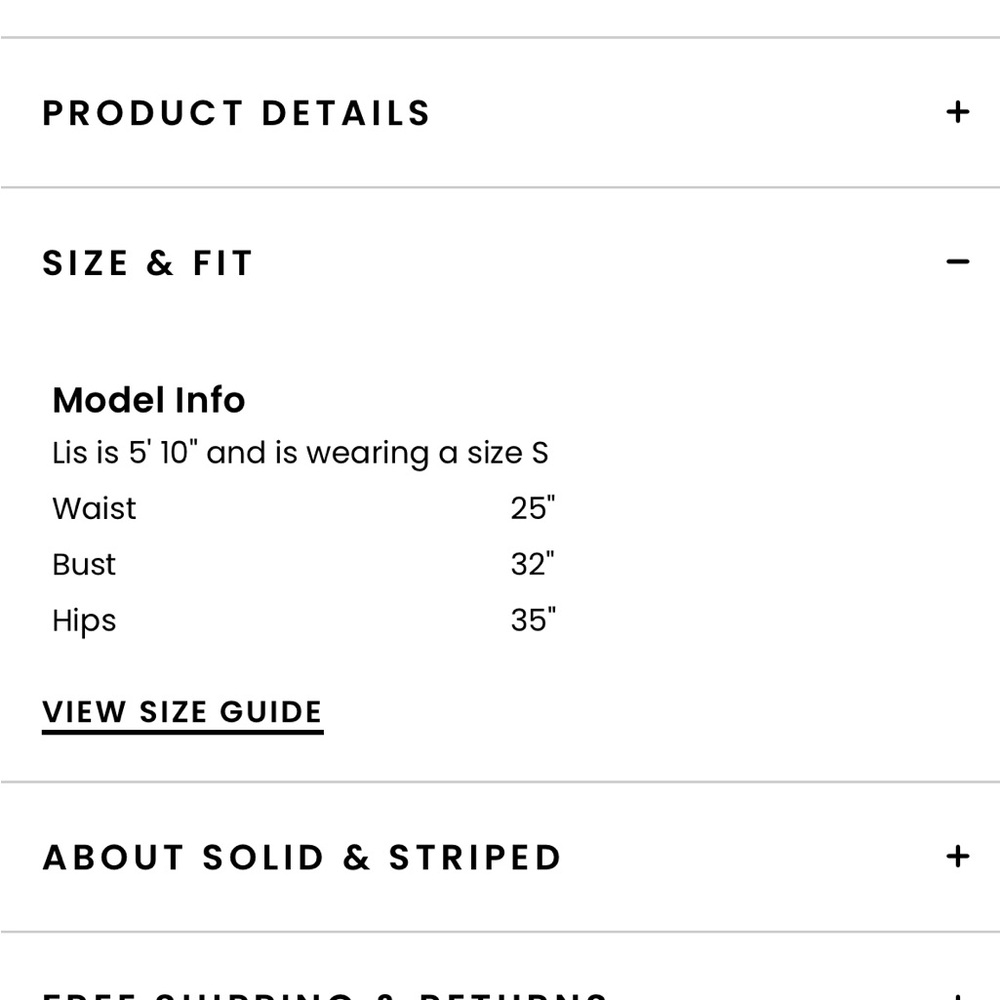Collapse Size & Fit using minus icon
This screenshot has height=1000, width=1000.
pos(957,262)
